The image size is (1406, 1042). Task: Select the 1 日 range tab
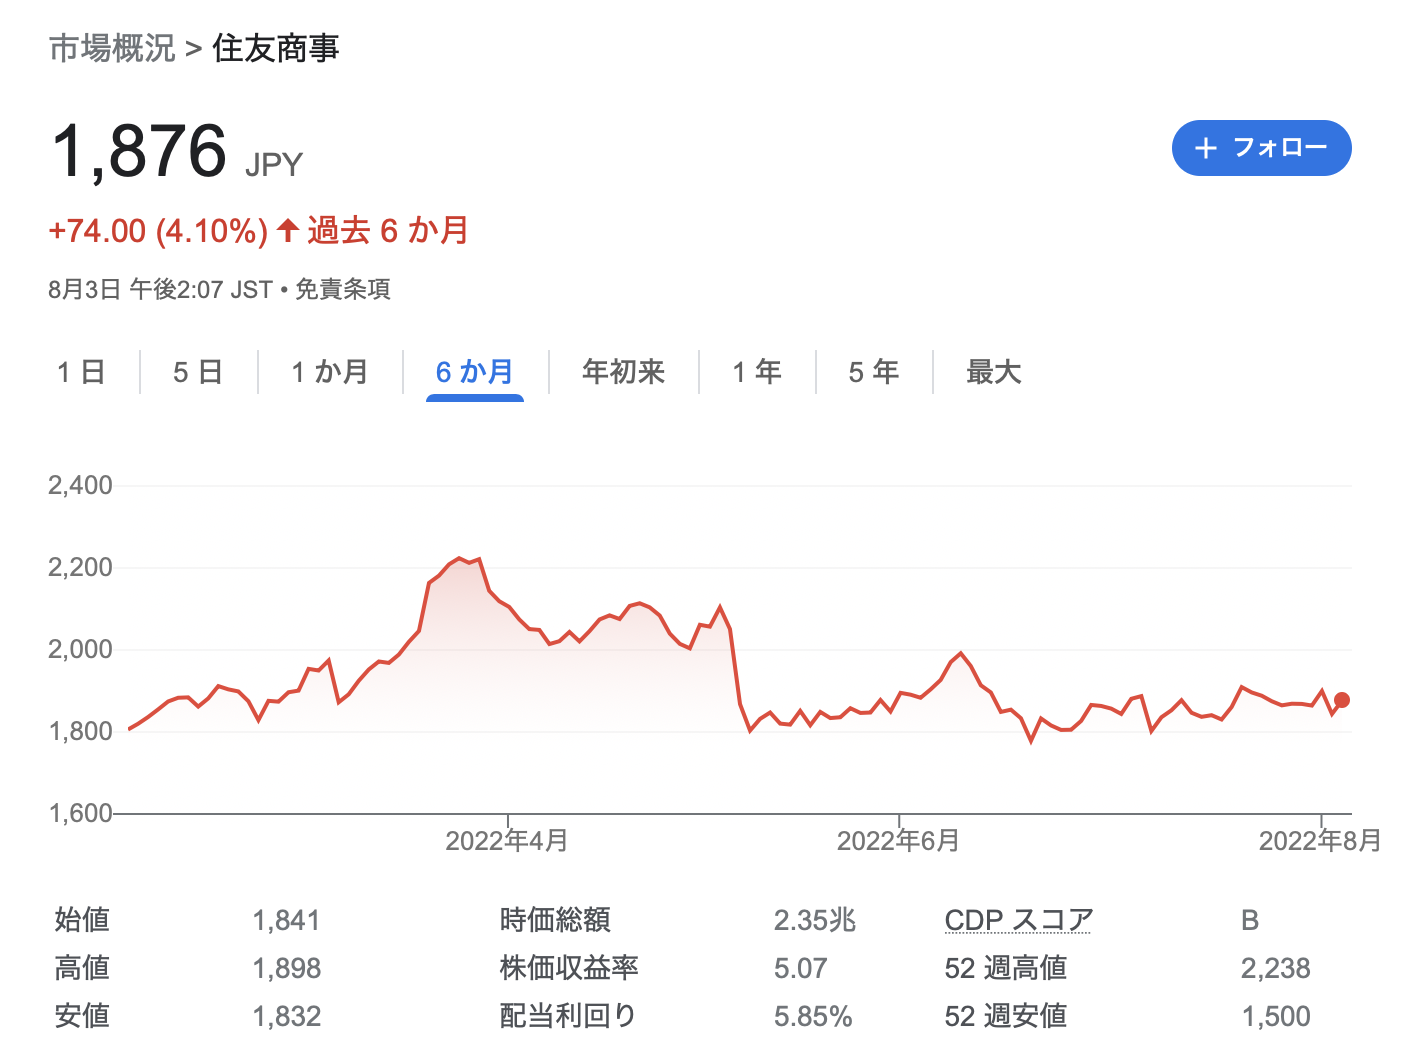[81, 372]
